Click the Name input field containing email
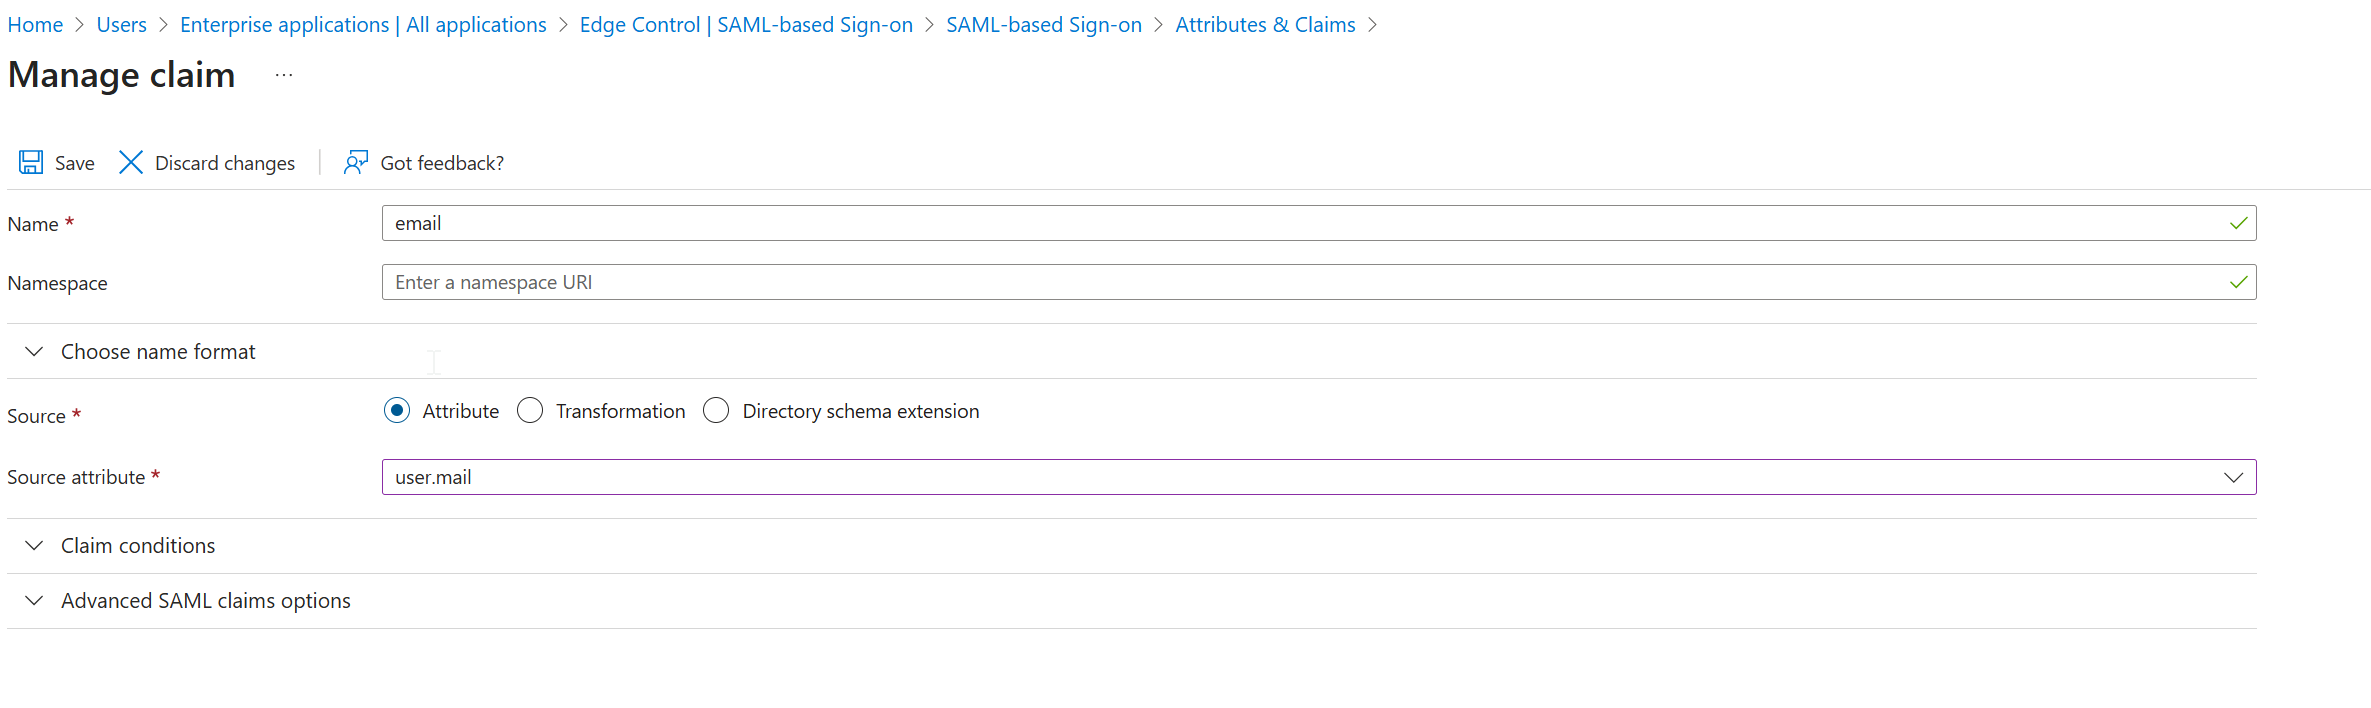The width and height of the screenshot is (2371, 708). click(1319, 223)
